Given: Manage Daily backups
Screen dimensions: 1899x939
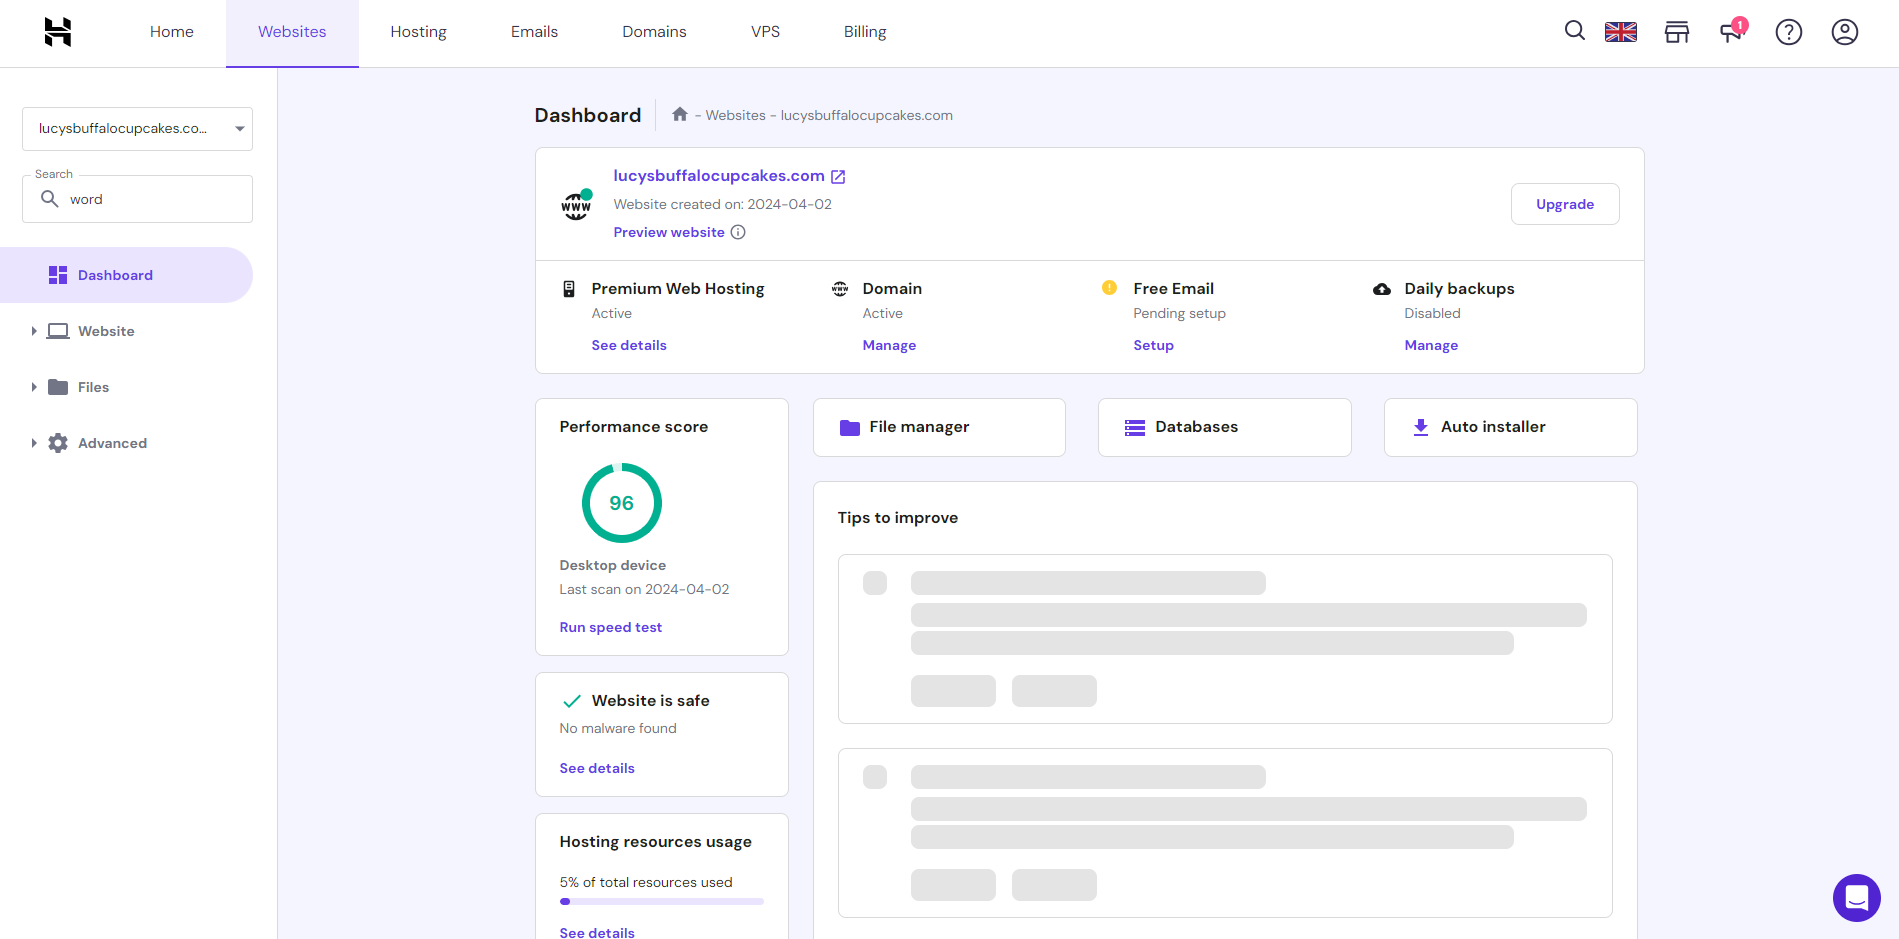Looking at the screenshot, I should [x=1431, y=345].
